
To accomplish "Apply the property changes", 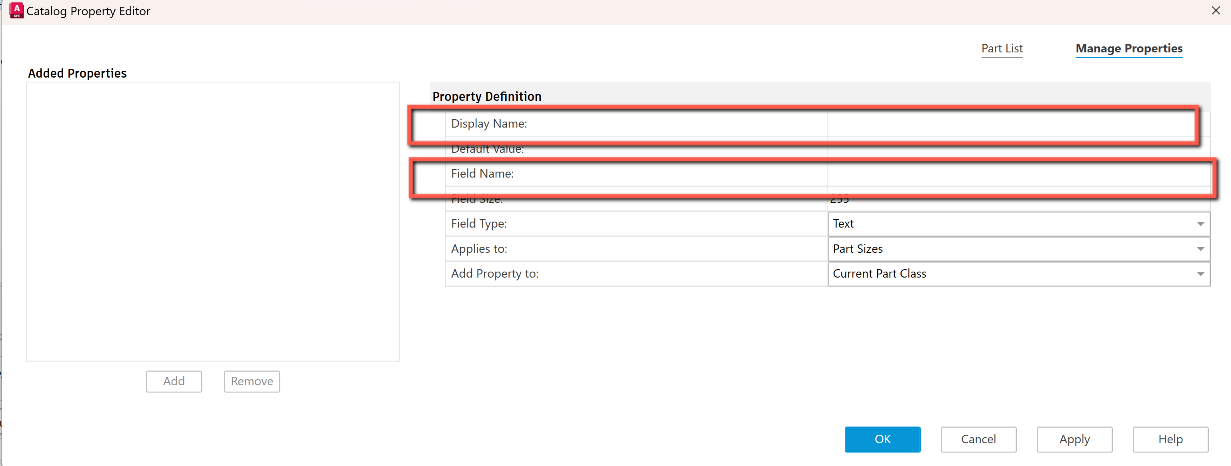I will 1074,439.
